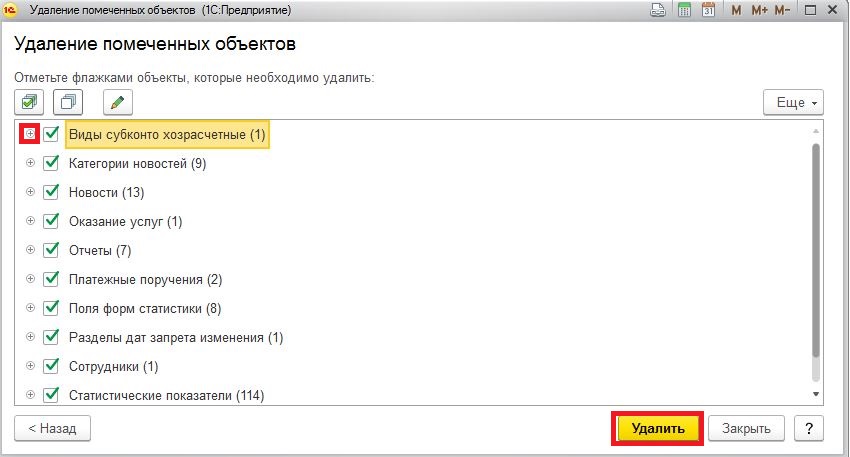Click the M memory button

click(736, 10)
